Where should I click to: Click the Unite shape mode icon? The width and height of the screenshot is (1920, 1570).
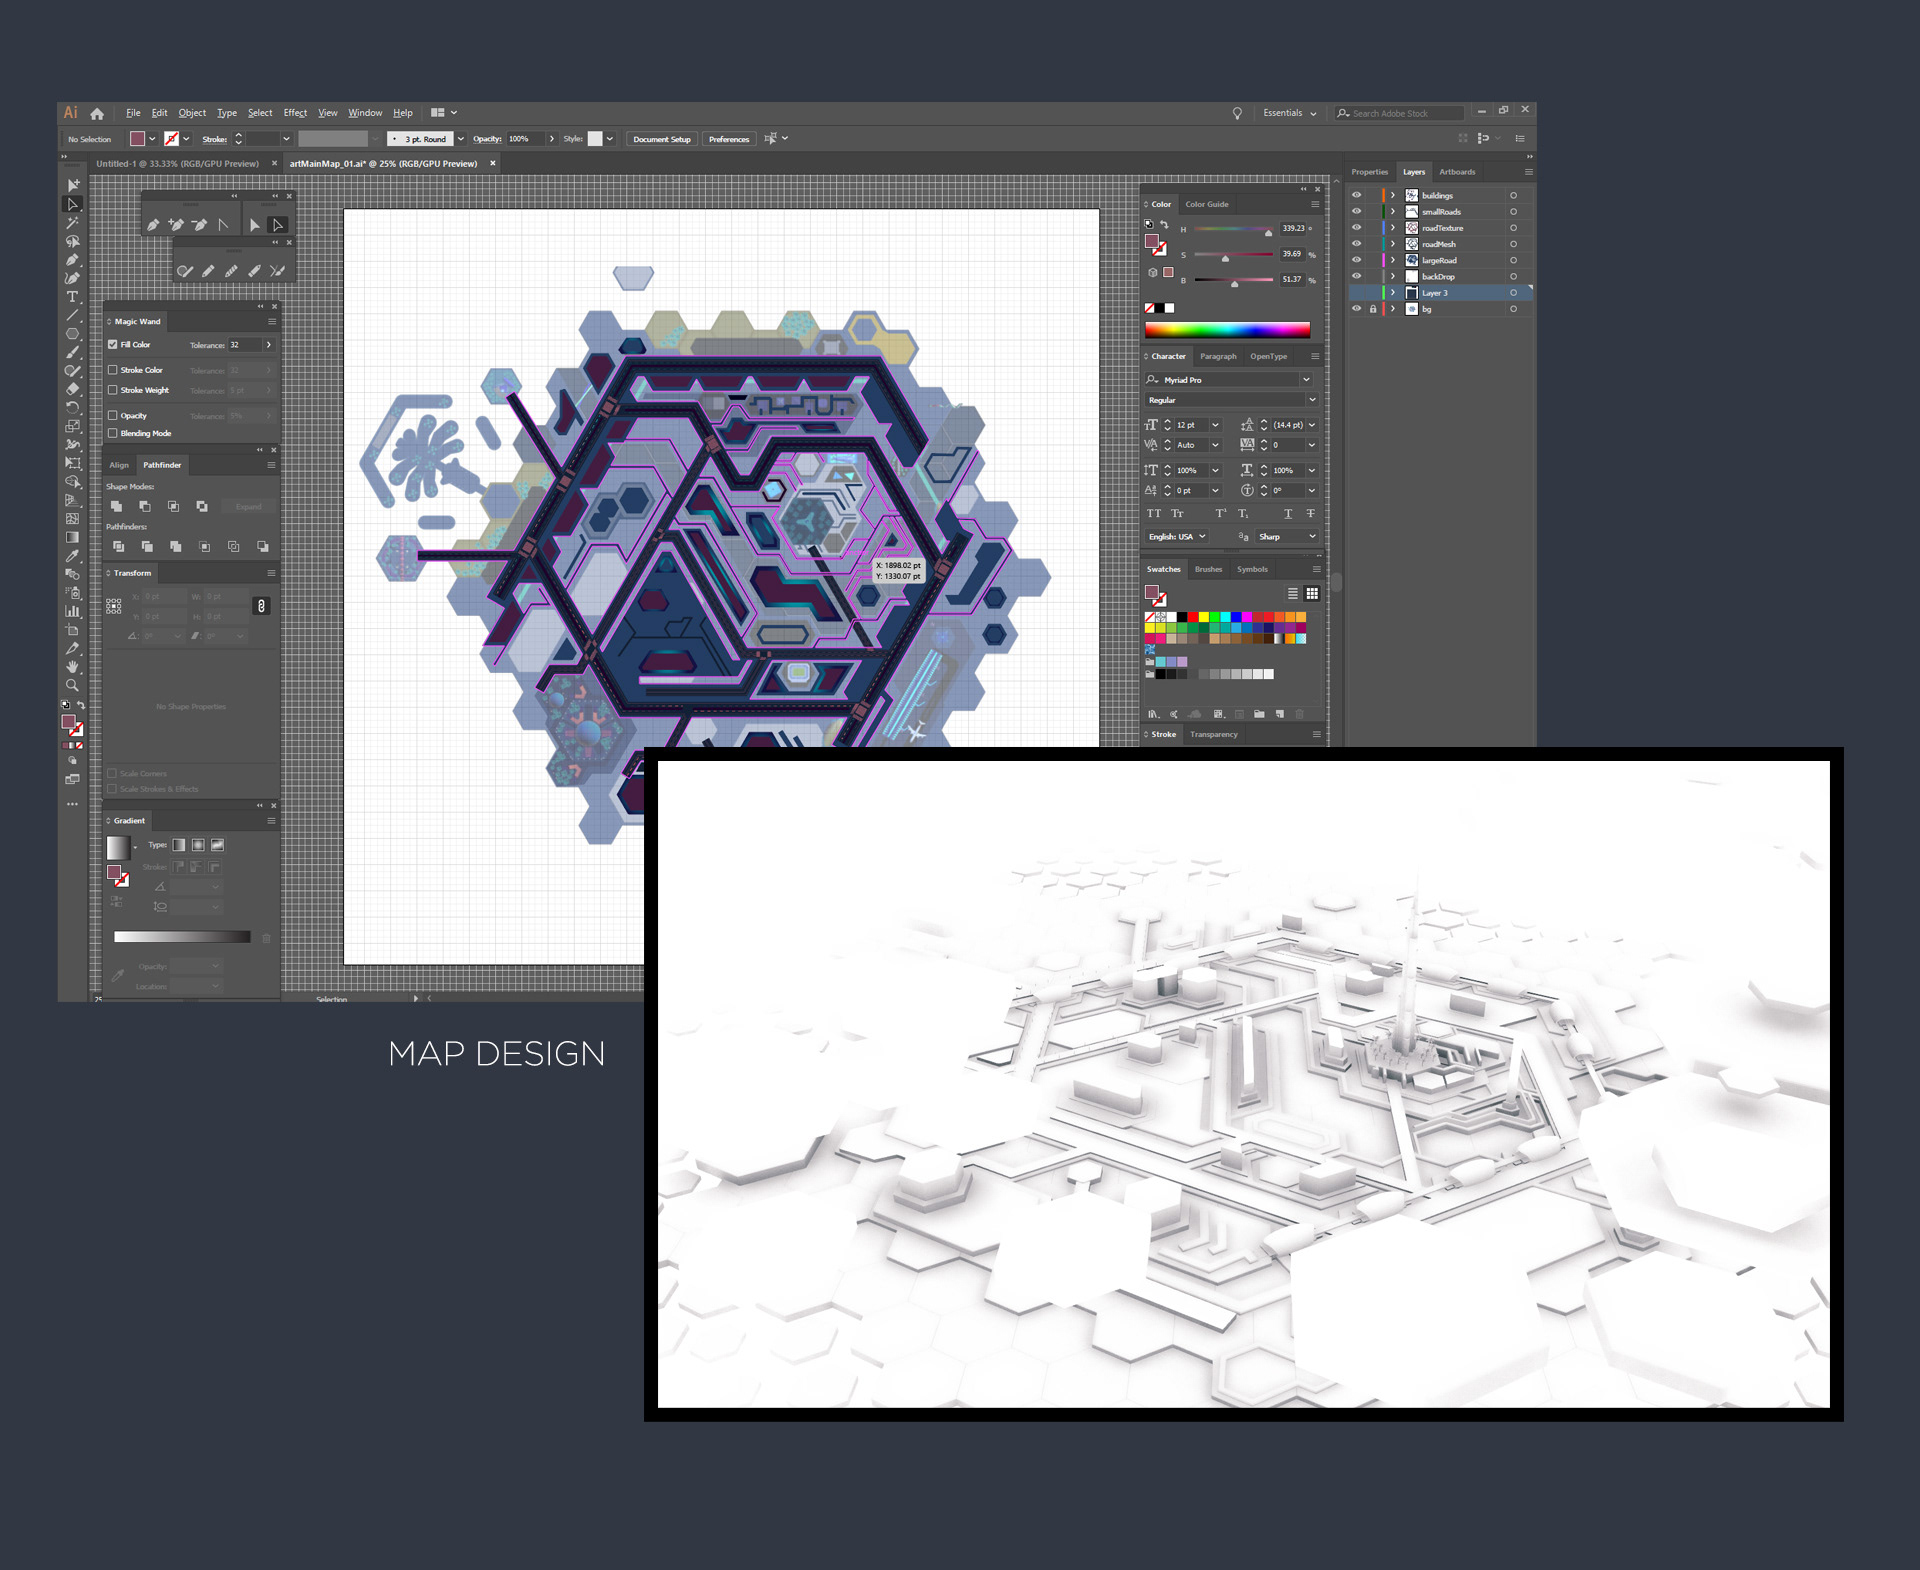117,507
